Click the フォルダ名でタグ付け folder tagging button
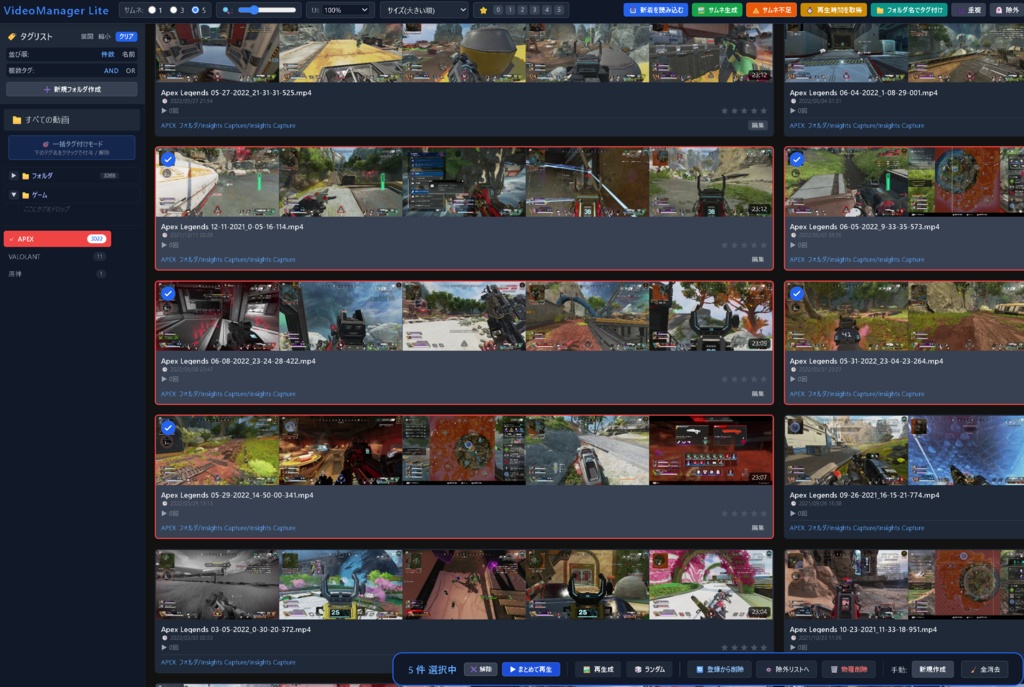Viewport: 1024px width, 687px height. (x=909, y=10)
